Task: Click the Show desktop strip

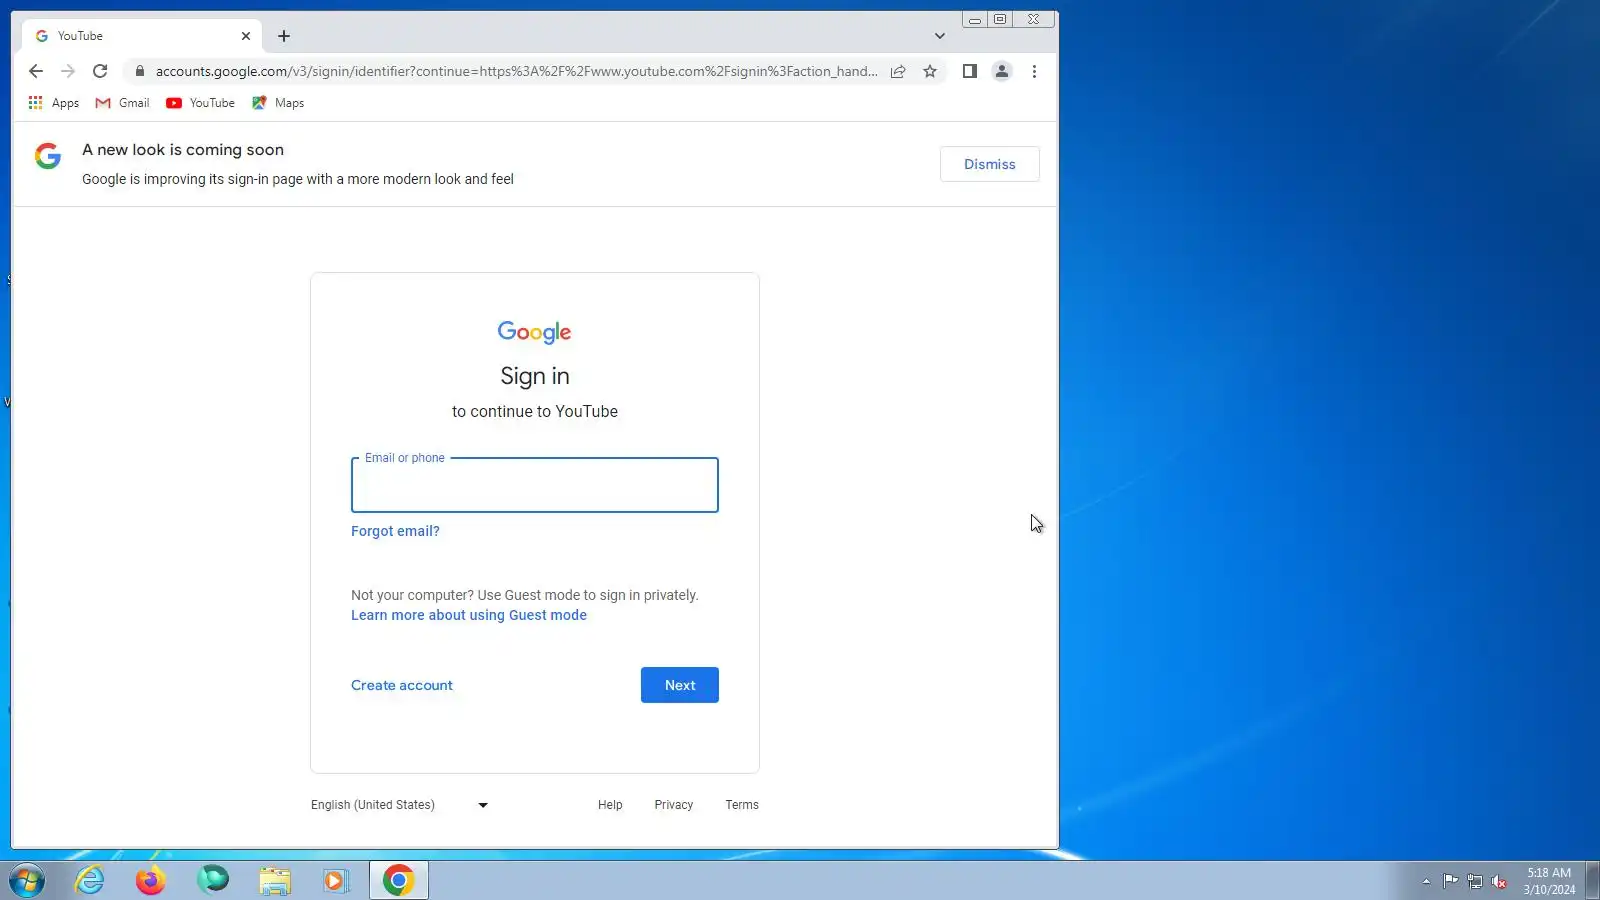Action: pyautogui.click(x=1593, y=881)
